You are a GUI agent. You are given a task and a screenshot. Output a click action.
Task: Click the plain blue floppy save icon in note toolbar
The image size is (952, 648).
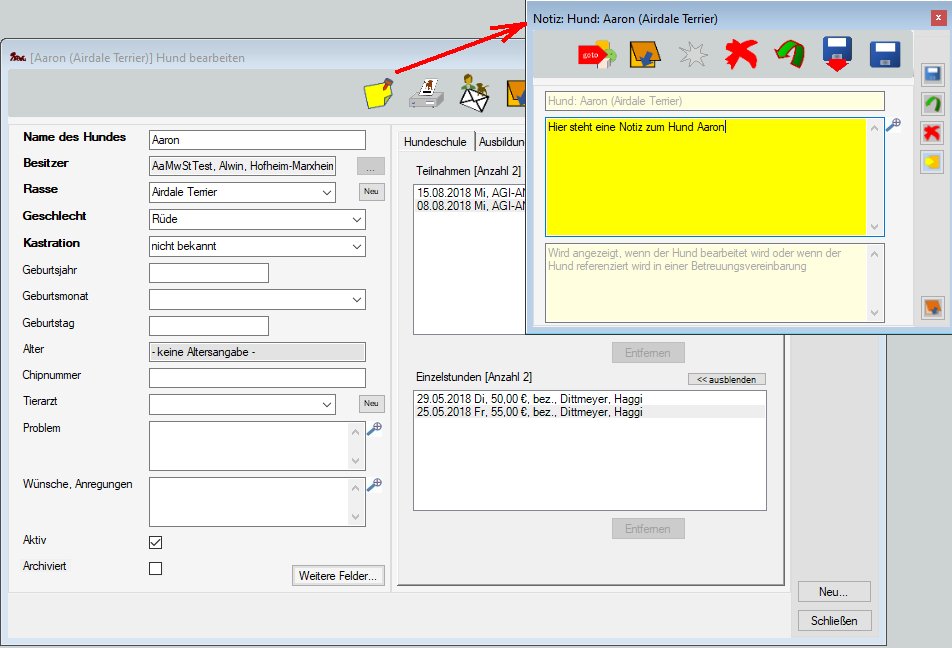coord(885,54)
